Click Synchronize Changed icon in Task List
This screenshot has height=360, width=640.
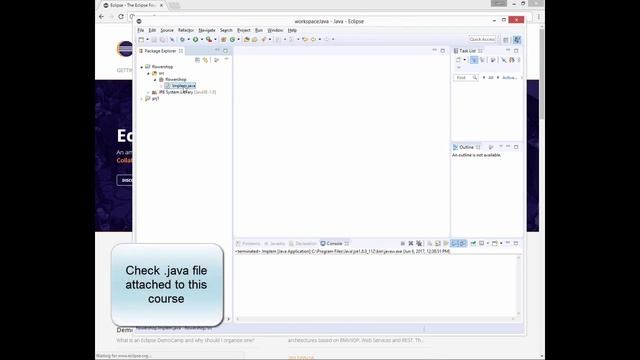[x=511, y=60]
